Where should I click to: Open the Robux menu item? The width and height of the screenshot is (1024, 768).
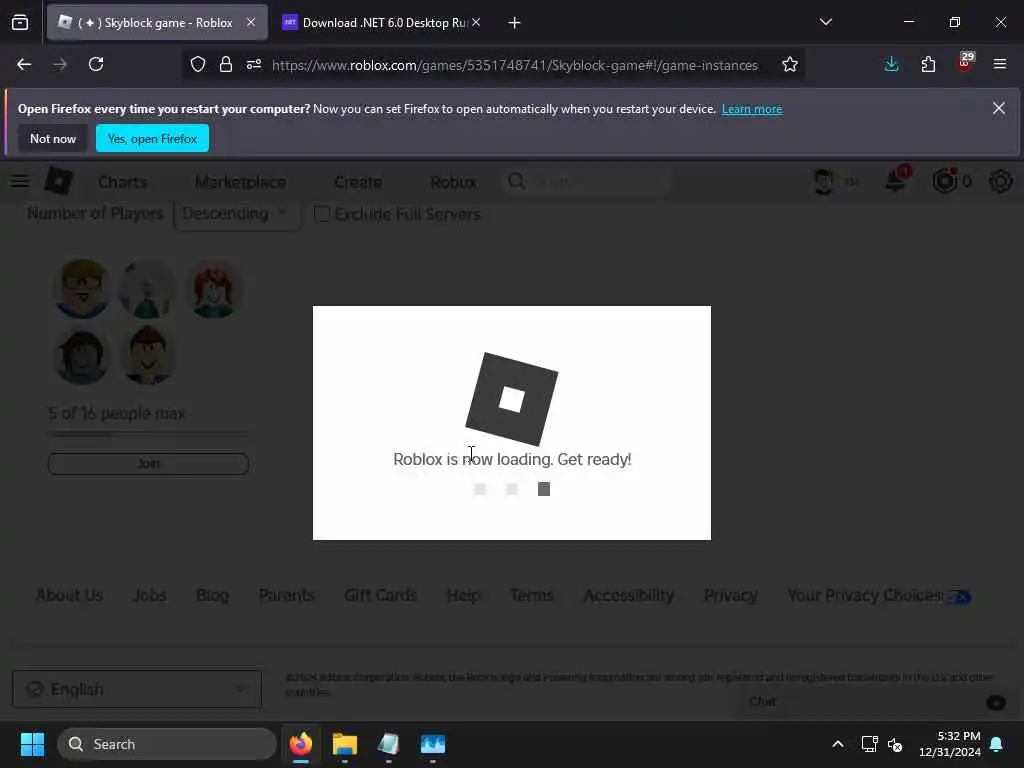453,182
